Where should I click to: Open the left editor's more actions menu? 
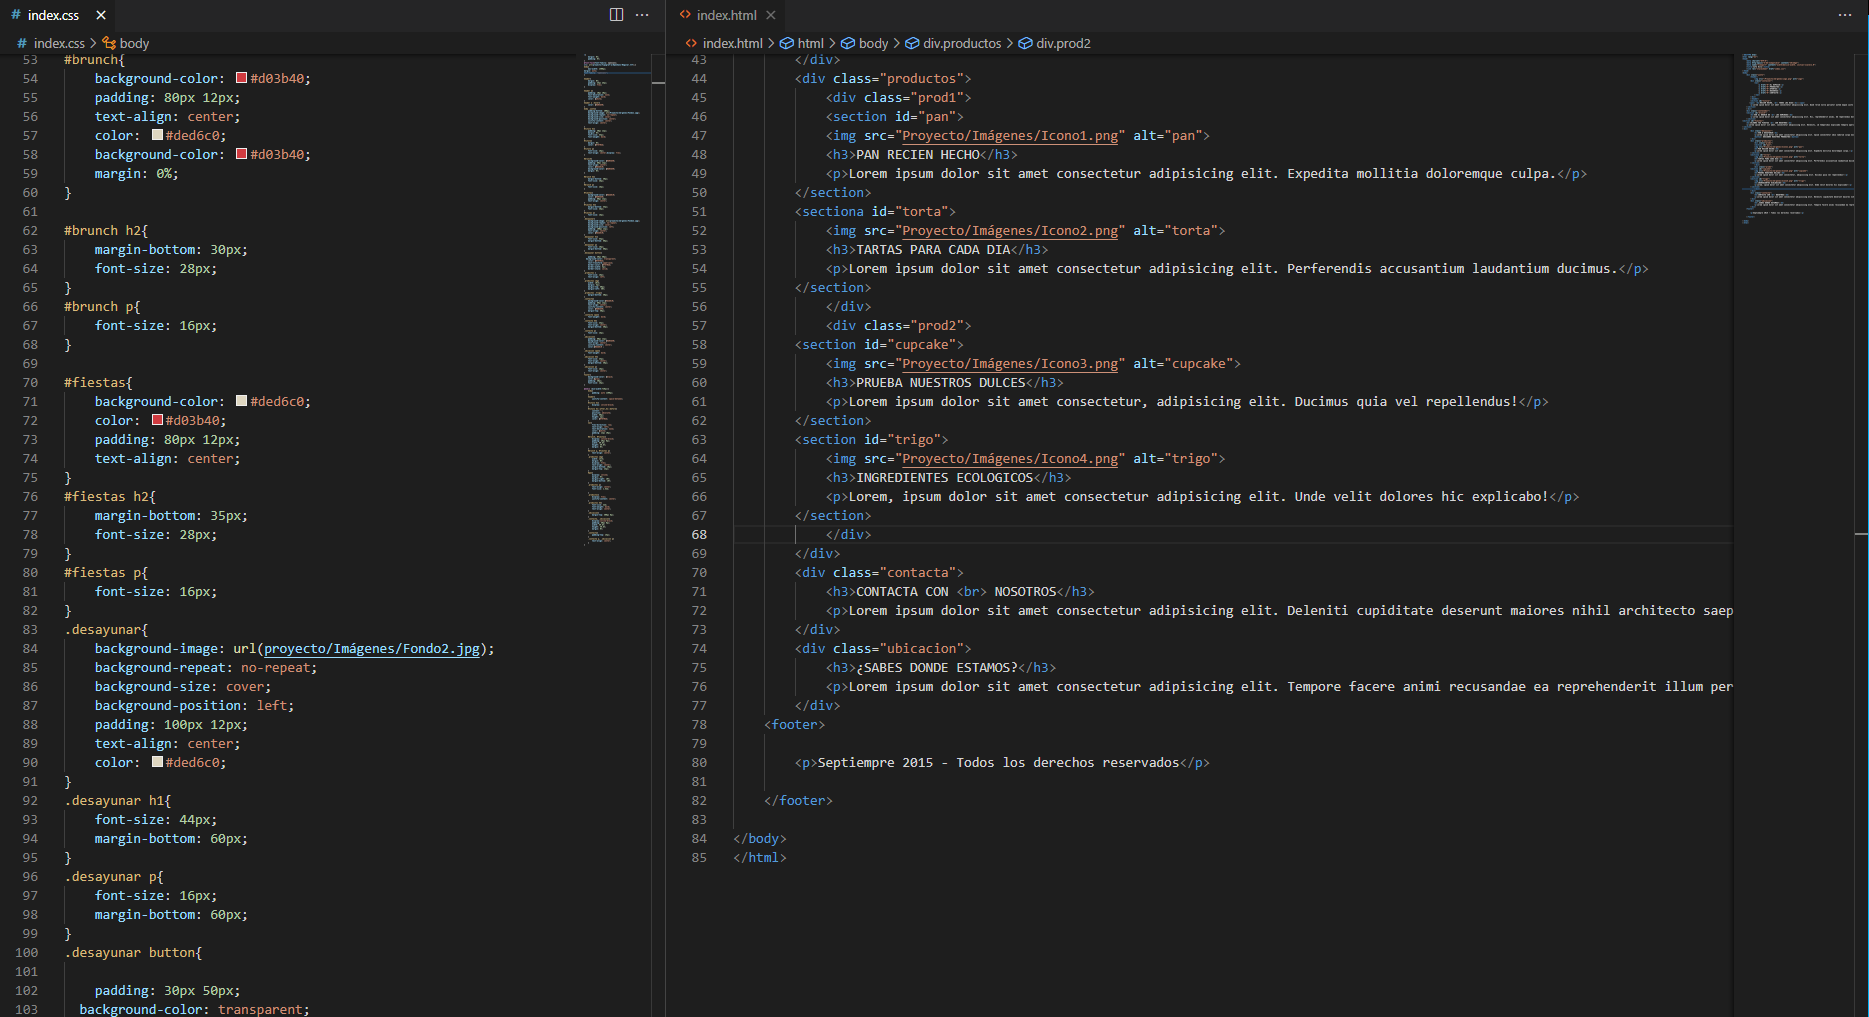coord(642,15)
